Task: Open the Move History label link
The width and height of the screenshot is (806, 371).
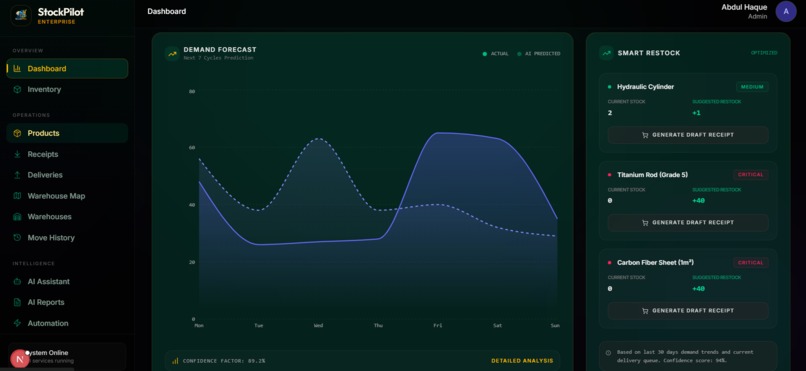Action: 51,237
